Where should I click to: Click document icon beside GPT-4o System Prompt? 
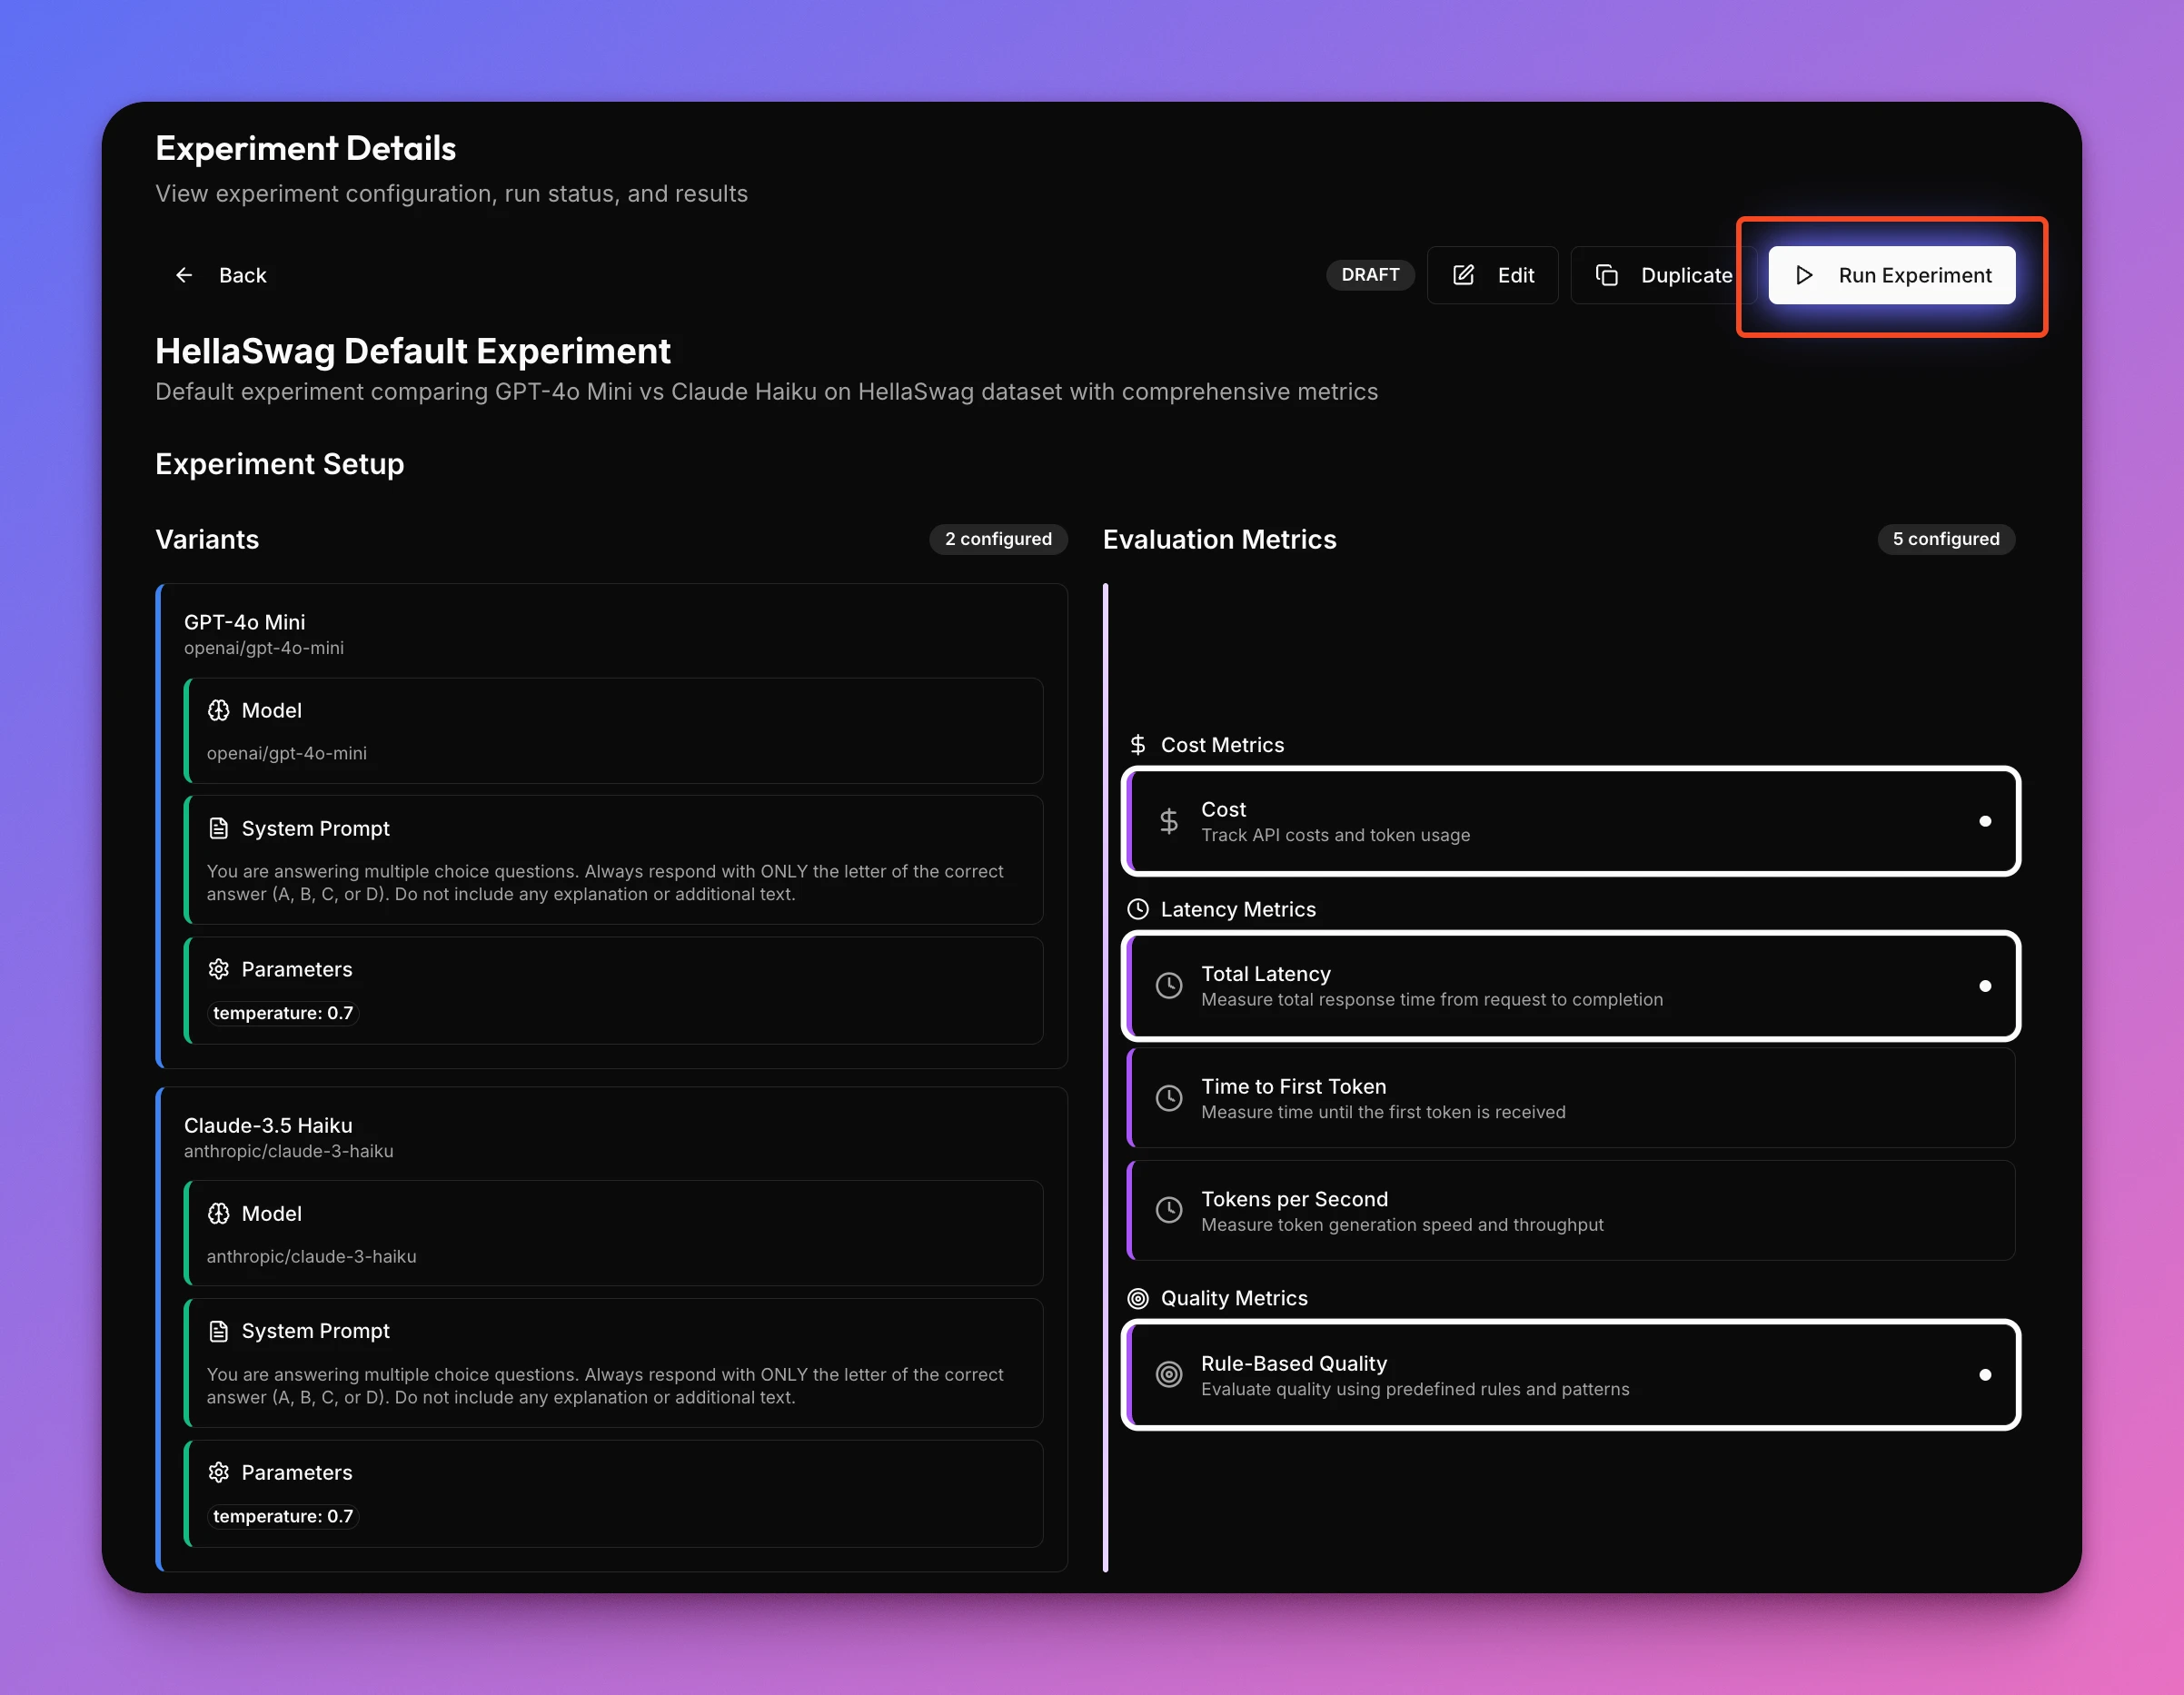[x=219, y=828]
